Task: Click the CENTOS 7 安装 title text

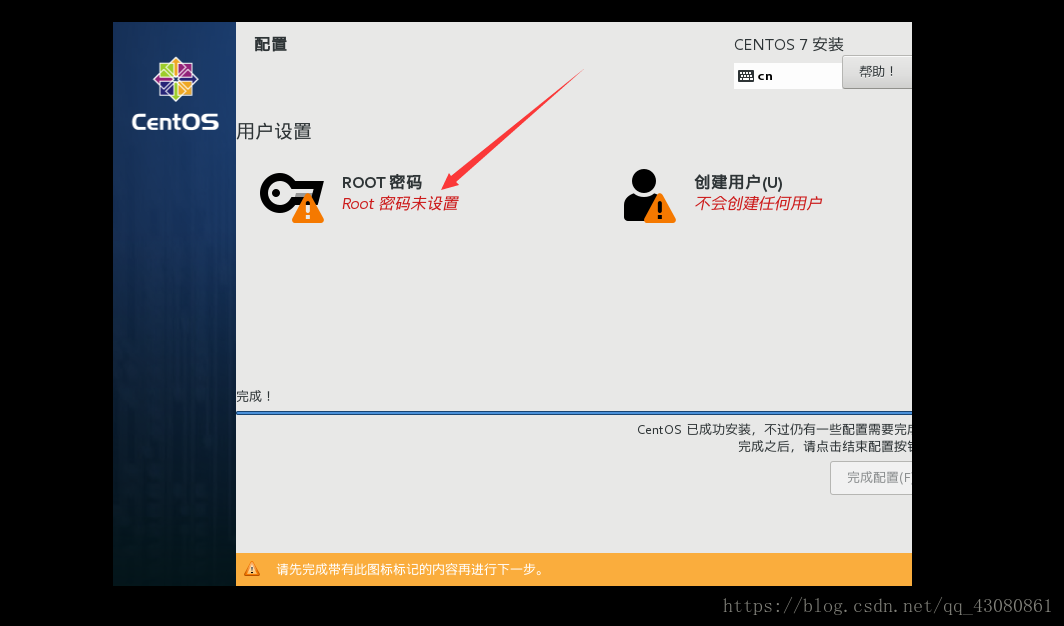Action: [x=788, y=45]
